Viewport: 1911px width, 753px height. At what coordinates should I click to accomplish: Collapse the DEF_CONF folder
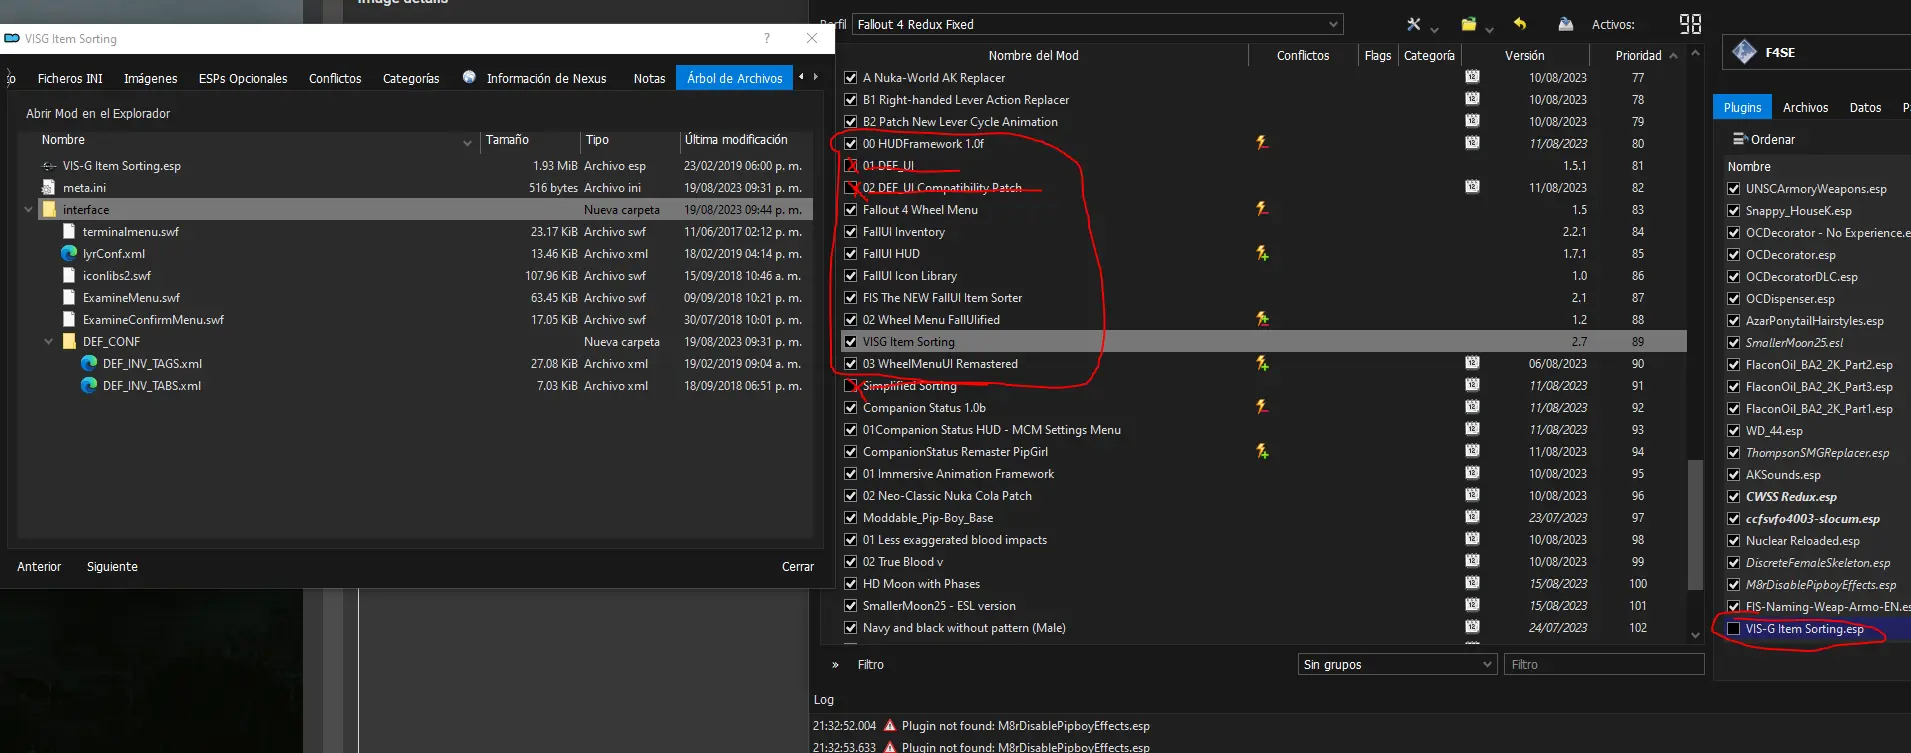point(48,341)
